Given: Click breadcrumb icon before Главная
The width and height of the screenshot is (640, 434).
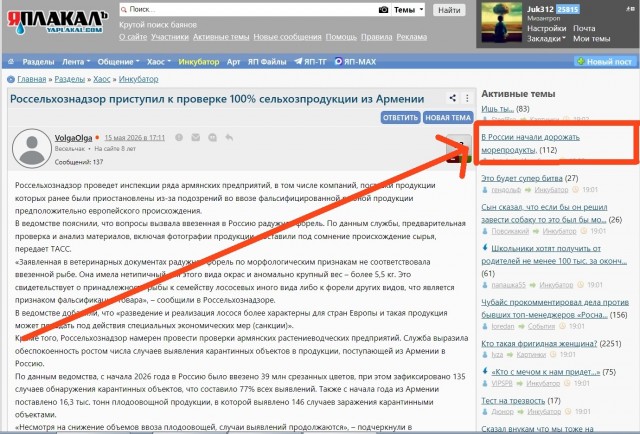Looking at the screenshot, I should (11, 79).
